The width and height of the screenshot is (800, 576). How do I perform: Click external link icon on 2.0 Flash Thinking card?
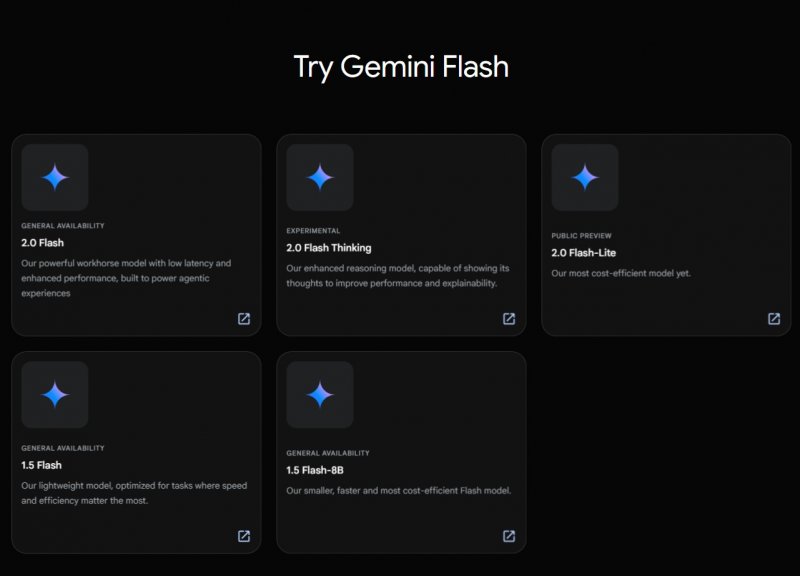point(508,320)
